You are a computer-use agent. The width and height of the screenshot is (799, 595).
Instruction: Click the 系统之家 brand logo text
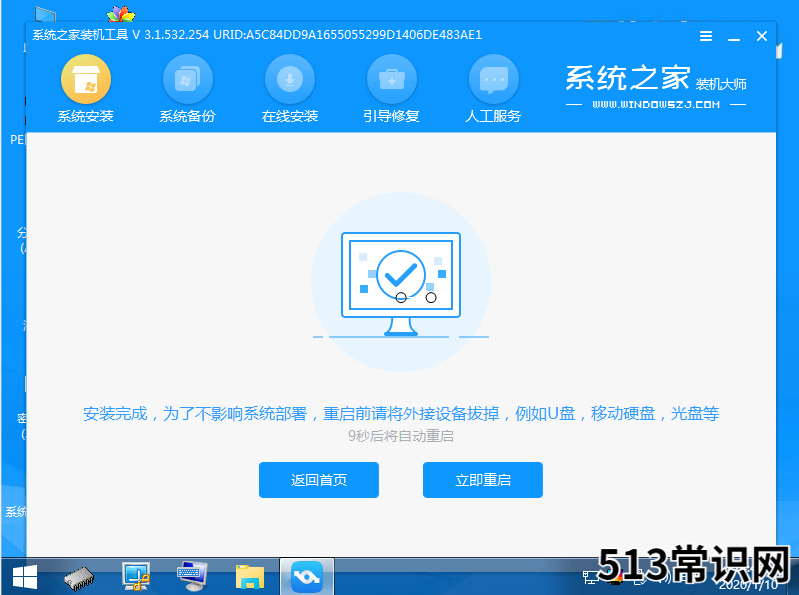pos(628,78)
